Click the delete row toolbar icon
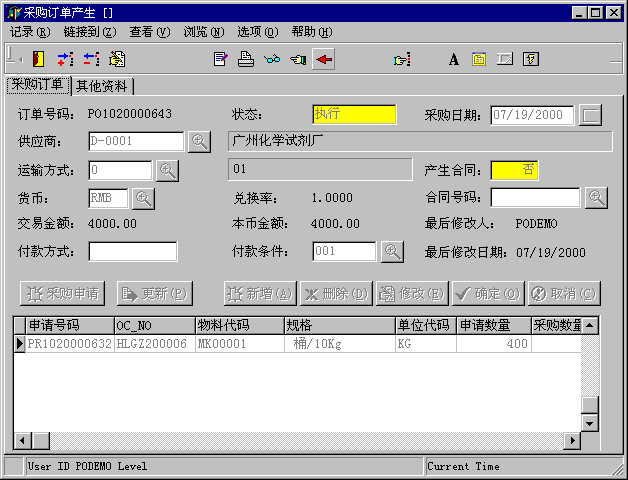The height and width of the screenshot is (480, 628). pos(91,59)
